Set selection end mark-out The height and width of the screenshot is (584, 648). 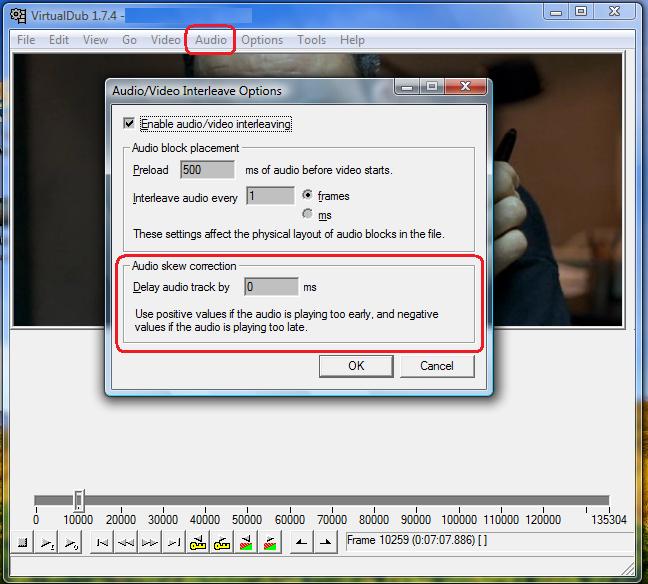(x=325, y=543)
